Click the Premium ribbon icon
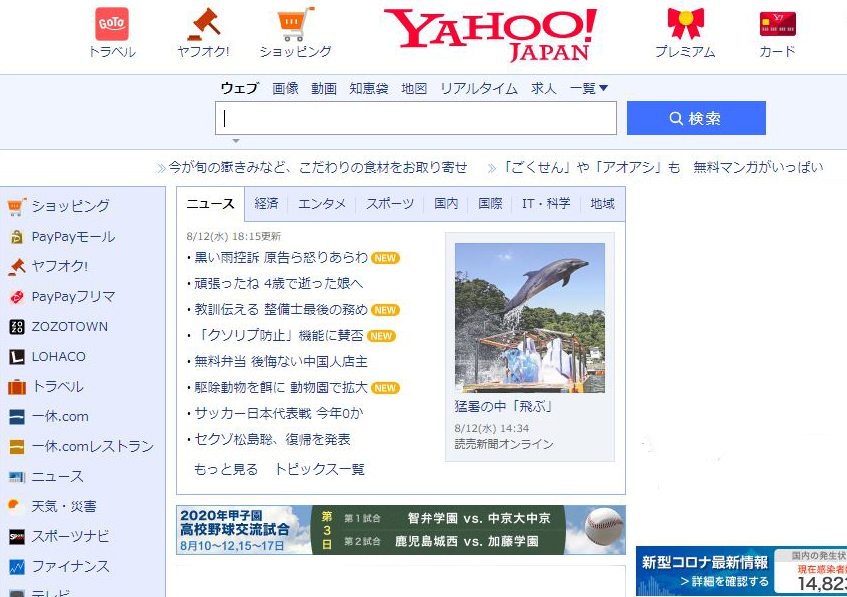This screenshot has height=597, width=847. pos(685,24)
